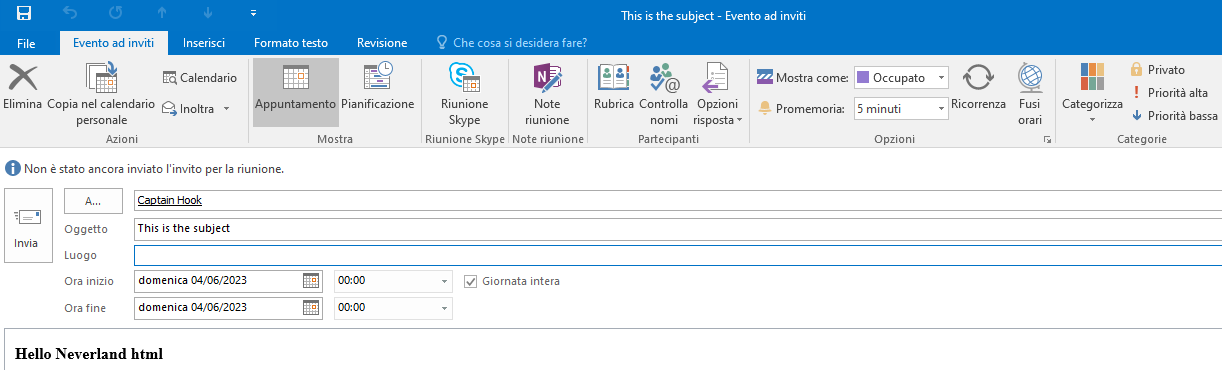Click into the Luogo location field

pyautogui.click(x=677, y=255)
